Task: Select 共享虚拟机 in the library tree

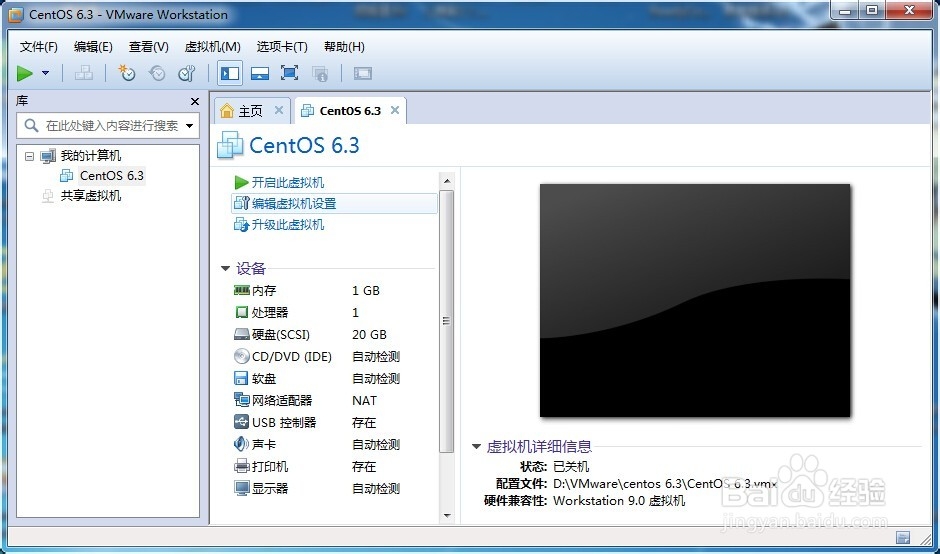Action: click(x=91, y=196)
